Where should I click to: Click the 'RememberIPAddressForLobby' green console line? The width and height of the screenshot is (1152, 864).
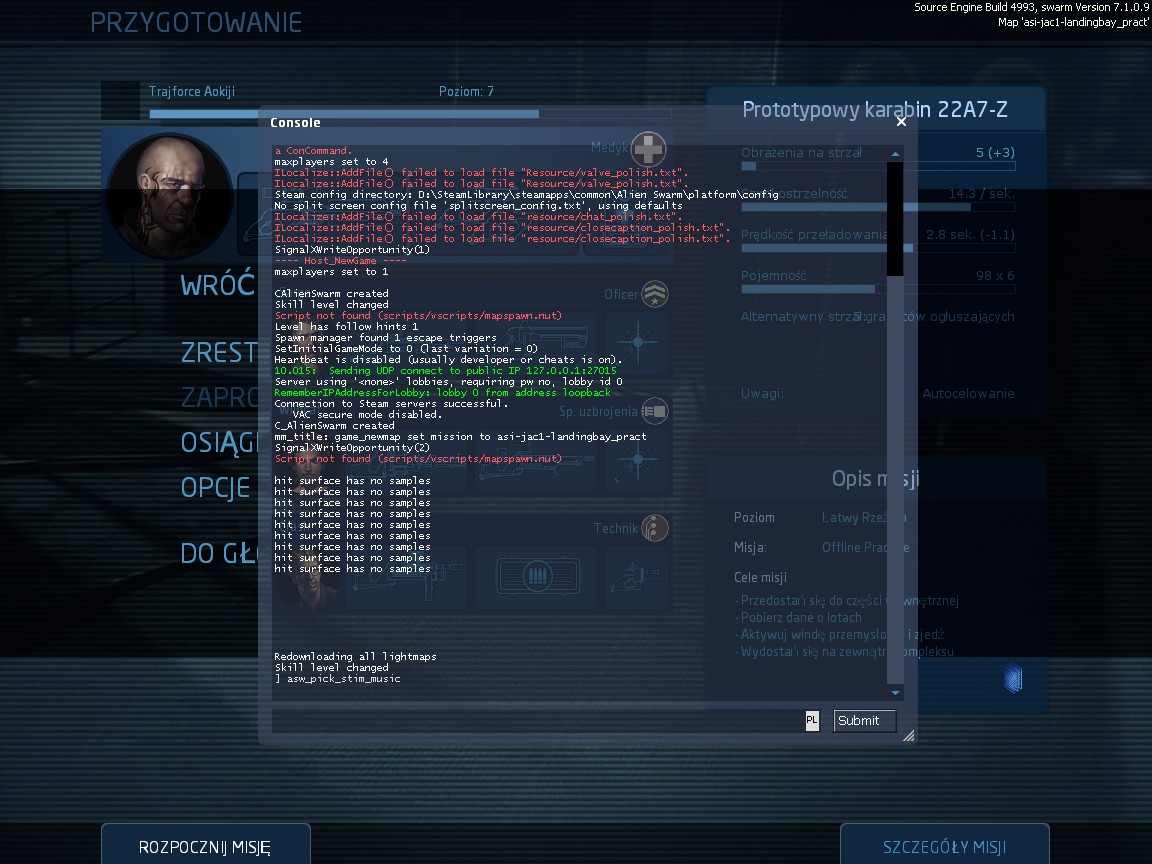pyautogui.click(x=442, y=393)
